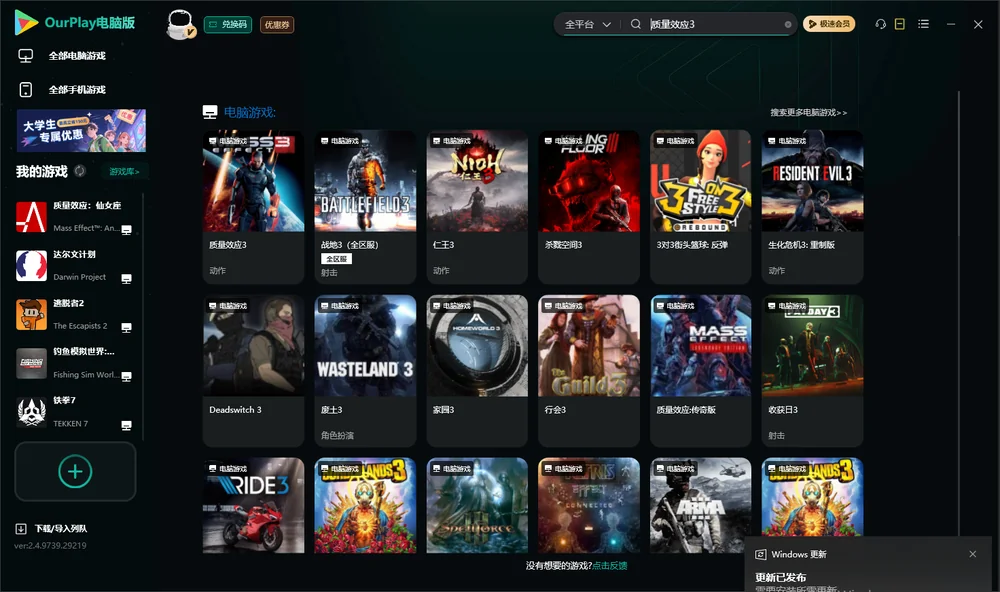Open the 极速会员 membership button
This screenshot has width=1000, height=592.
coord(828,24)
